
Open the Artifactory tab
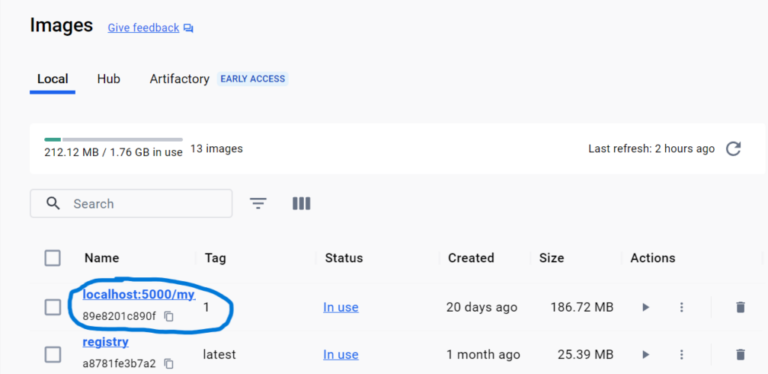coord(179,79)
